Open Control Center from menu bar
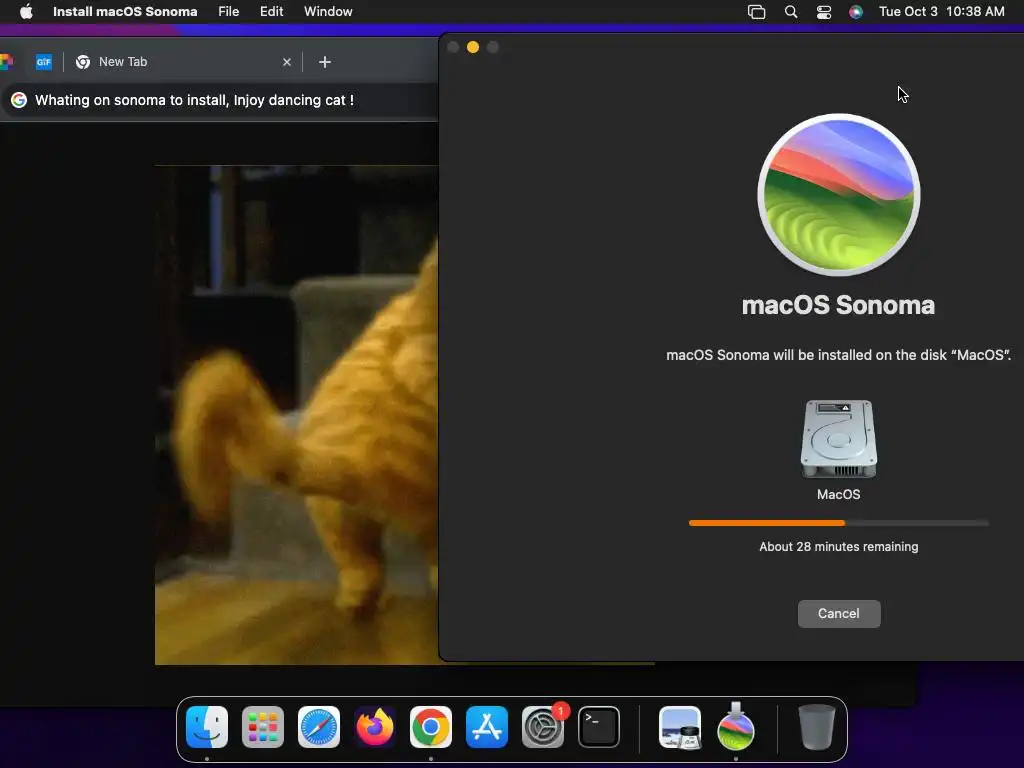Screen dimensions: 1024x768 point(824,11)
